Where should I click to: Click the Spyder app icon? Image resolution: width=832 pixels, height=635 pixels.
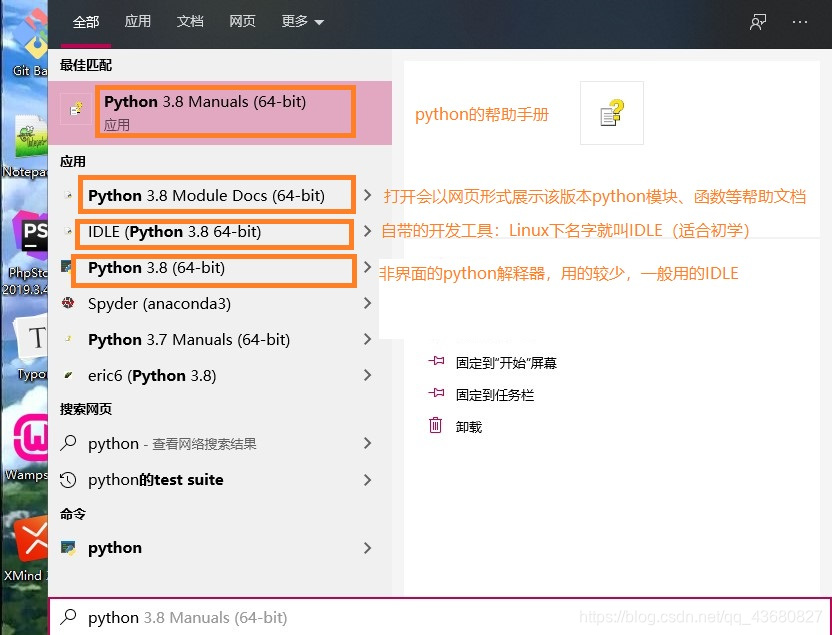68,303
